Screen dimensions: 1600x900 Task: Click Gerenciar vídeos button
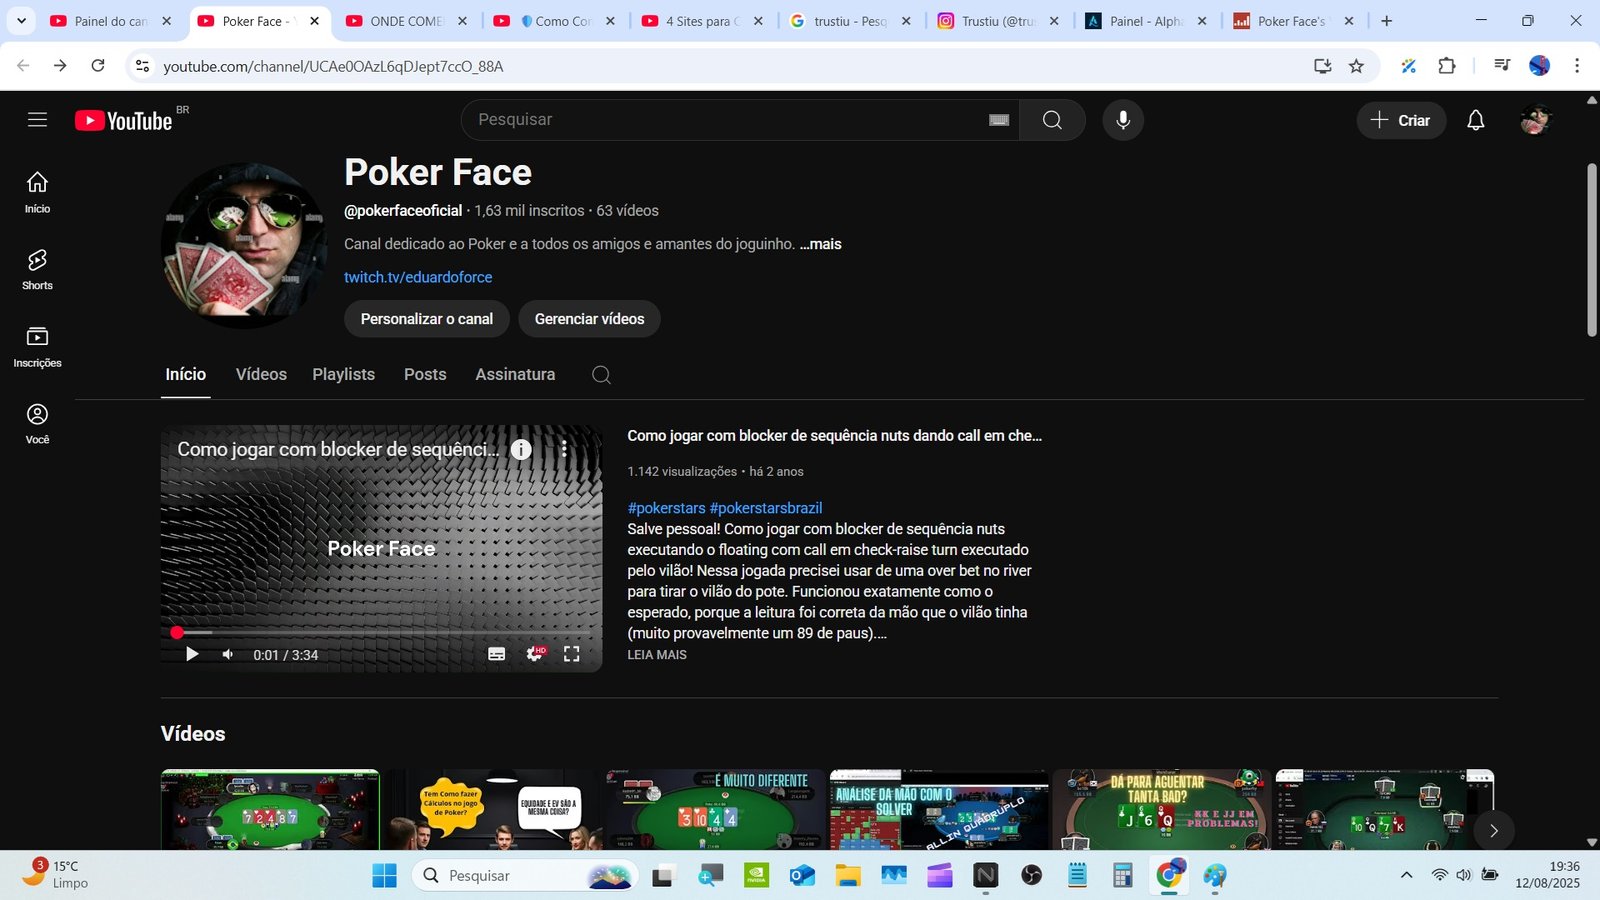[590, 319]
